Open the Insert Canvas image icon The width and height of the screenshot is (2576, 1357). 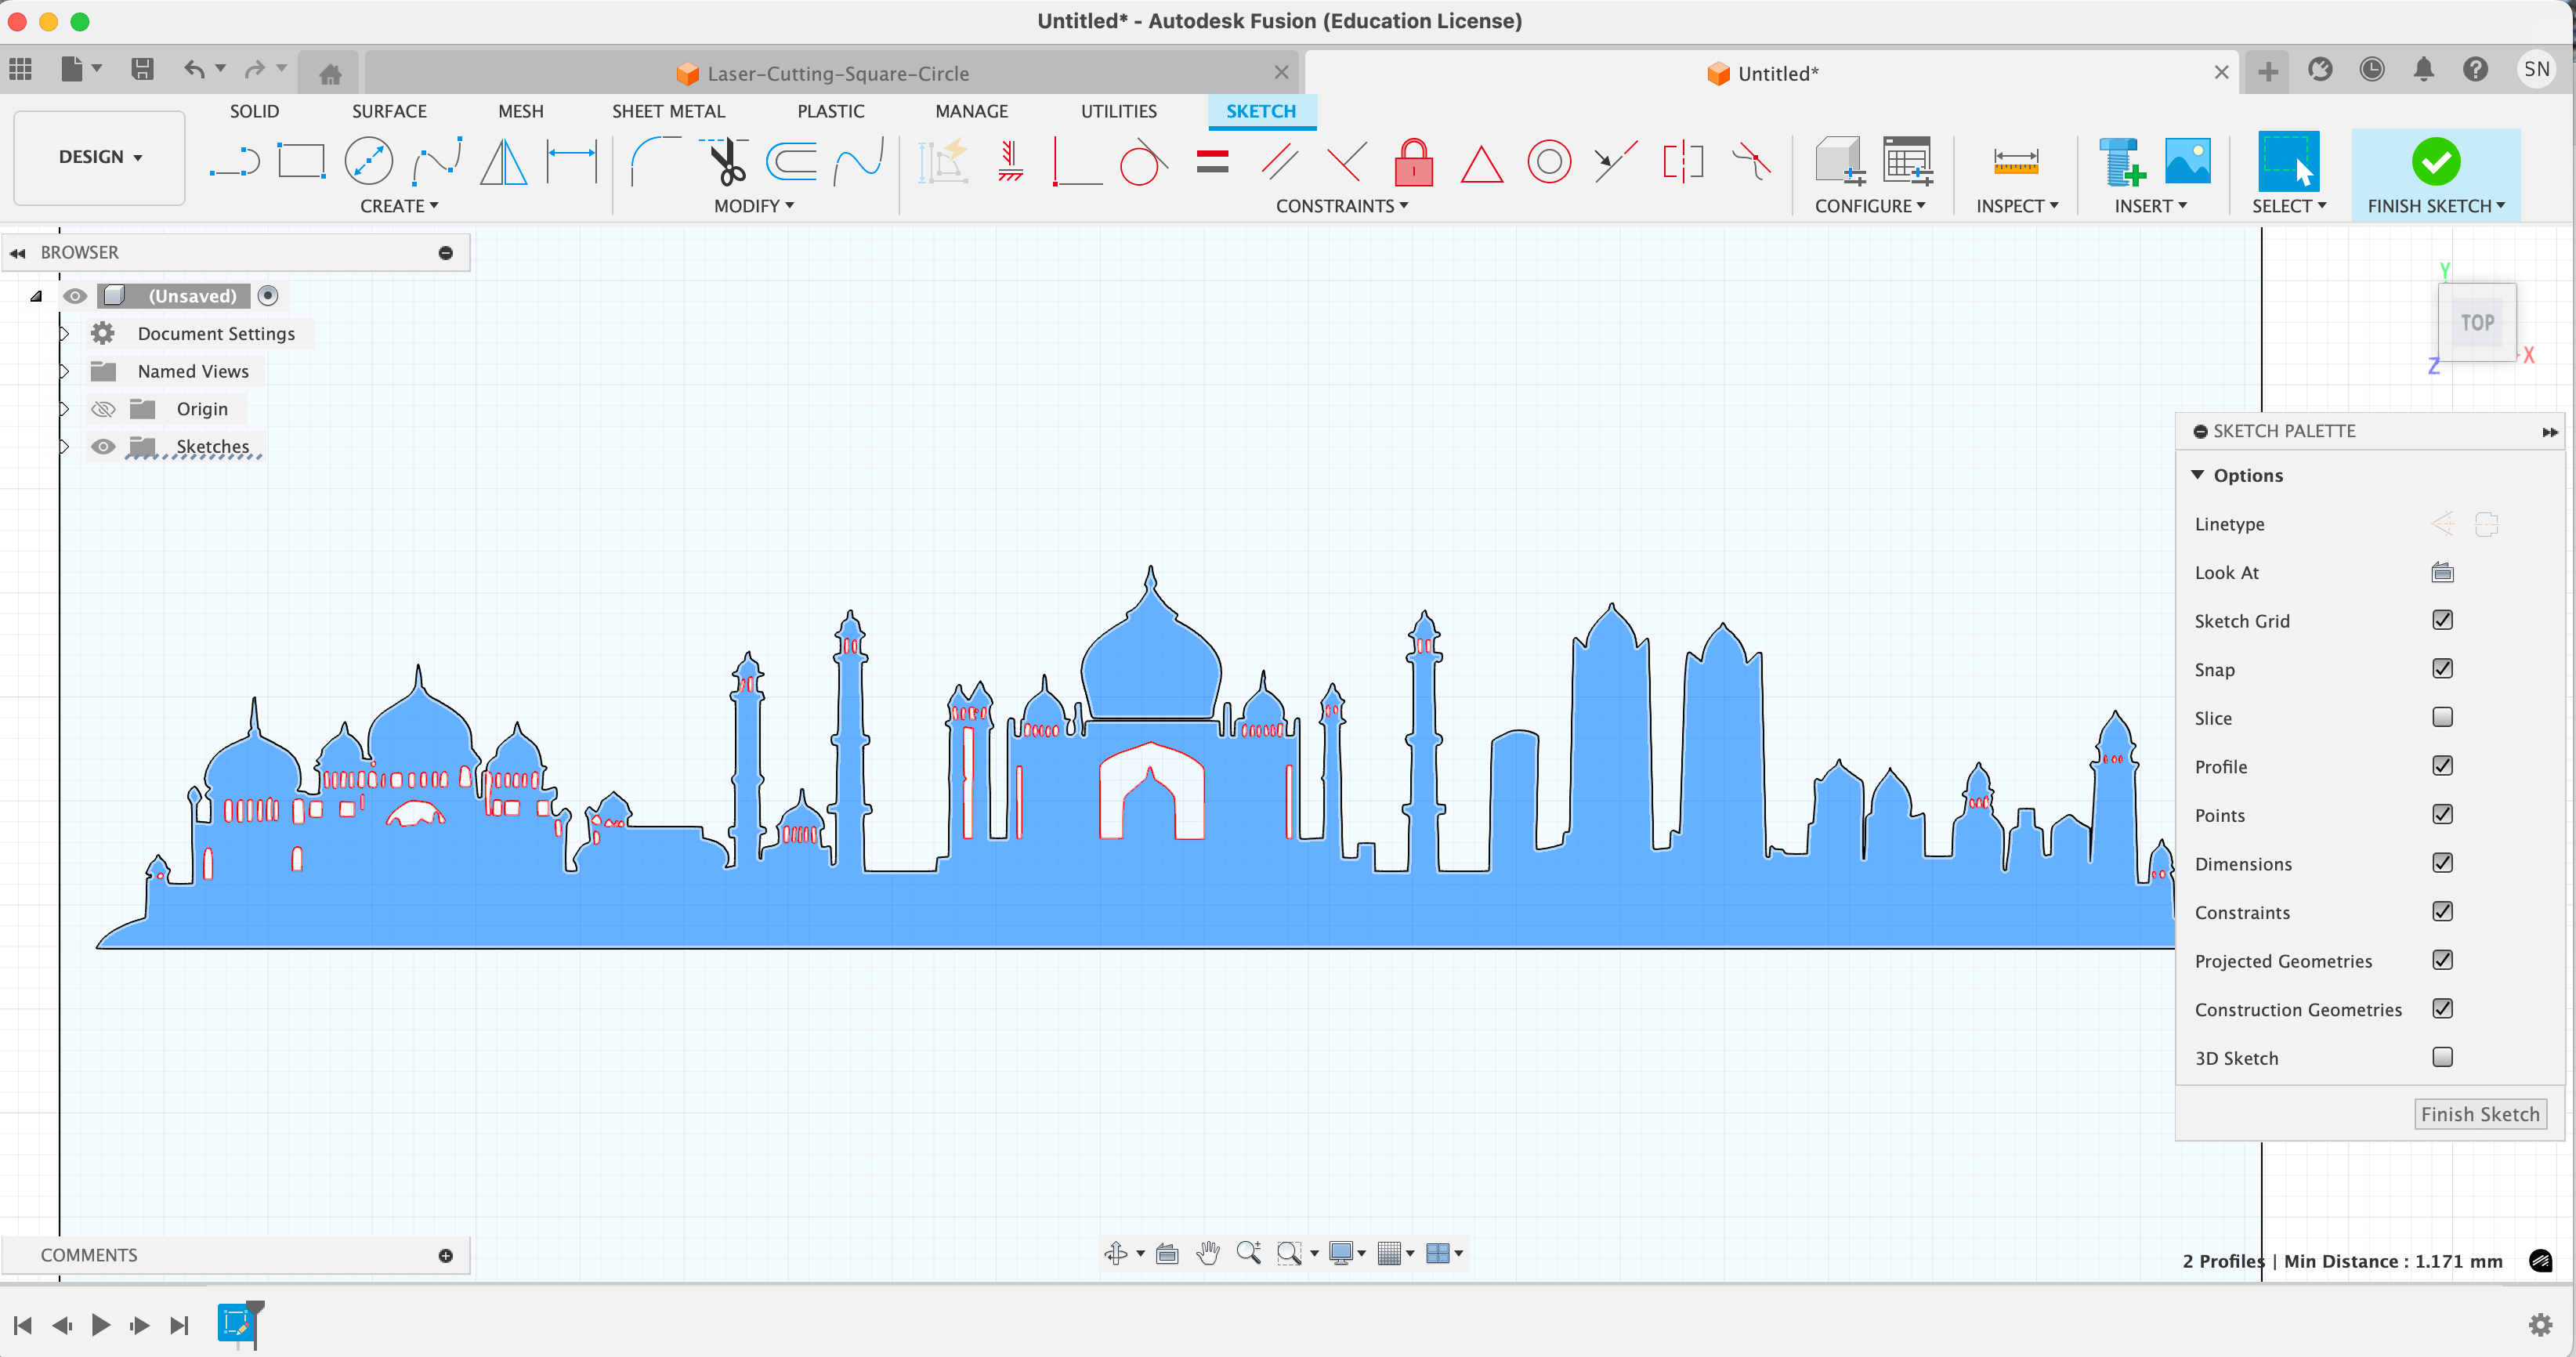tap(2187, 161)
